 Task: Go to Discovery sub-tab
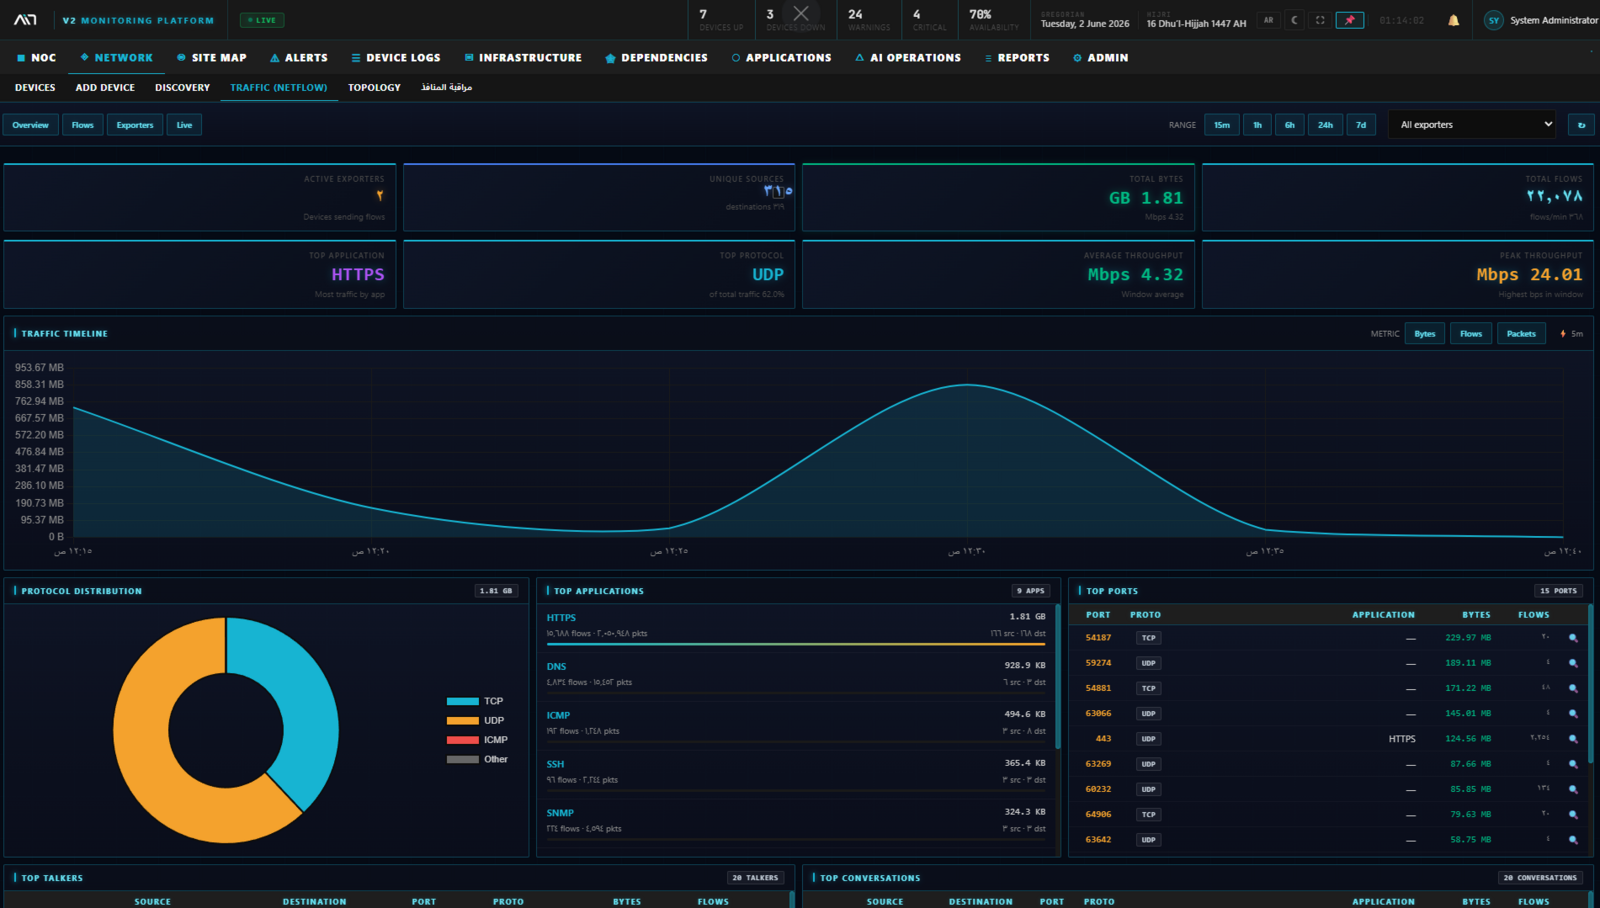point(182,88)
